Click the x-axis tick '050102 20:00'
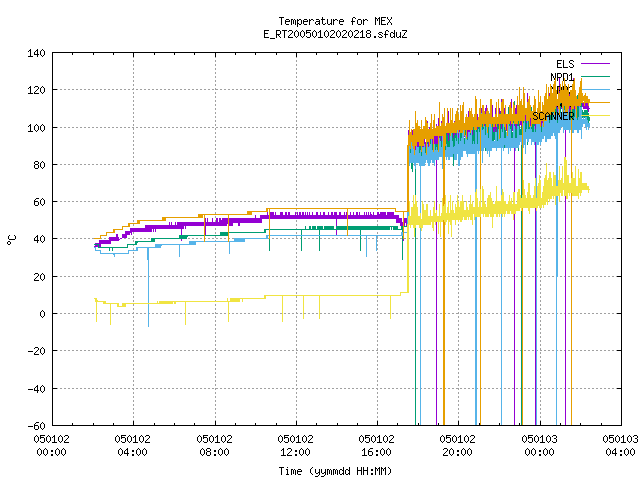Image resolution: width=640 pixels, height=480 pixels. pyautogui.click(x=458, y=446)
